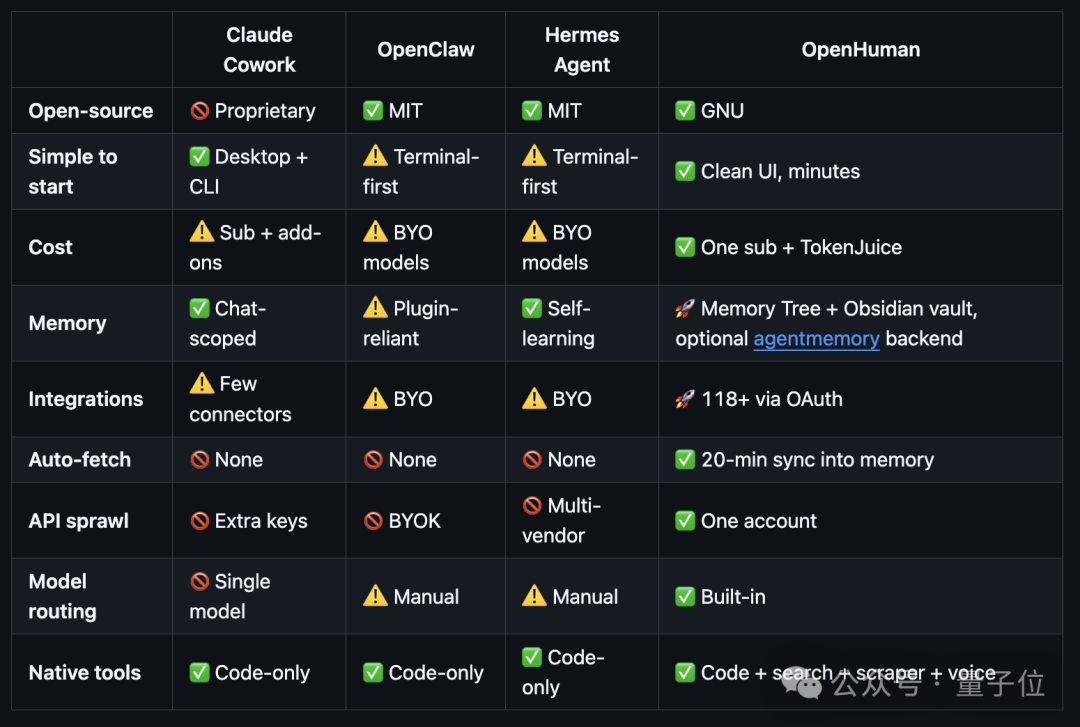The height and width of the screenshot is (727, 1080).
Task: Select the "API sprawl" row label
Action: pyautogui.click(x=79, y=521)
